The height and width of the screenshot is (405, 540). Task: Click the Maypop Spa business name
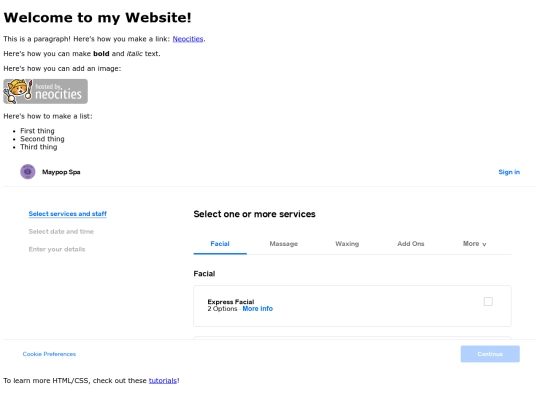tap(61, 172)
